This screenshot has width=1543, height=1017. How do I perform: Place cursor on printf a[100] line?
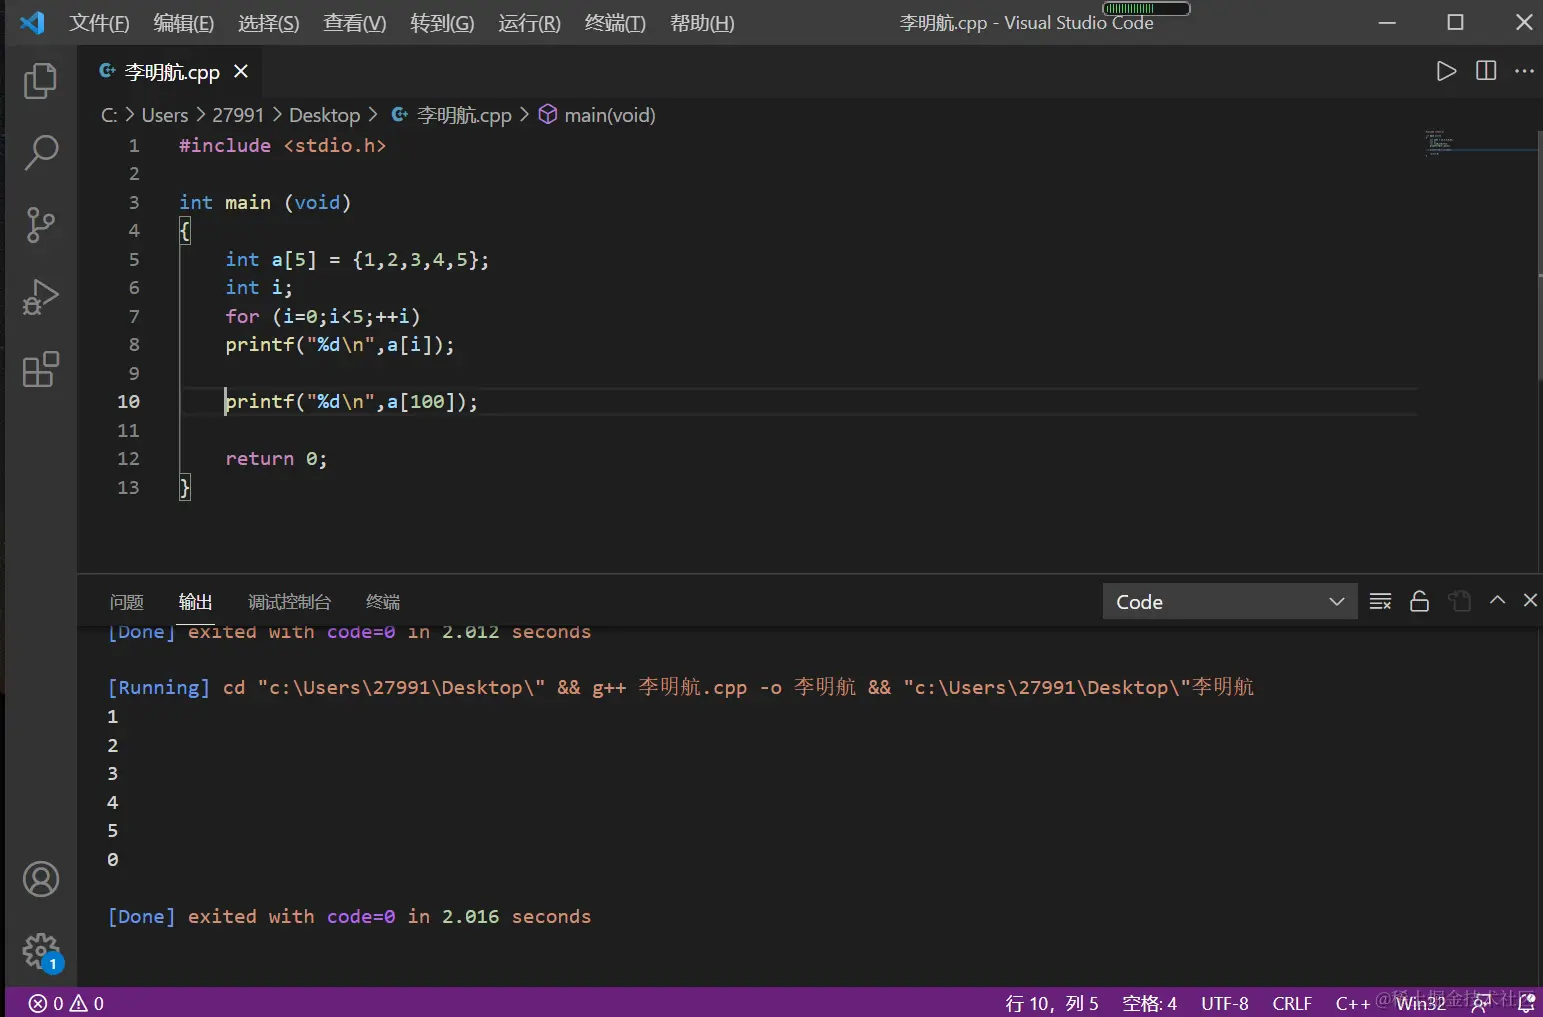tap(352, 401)
